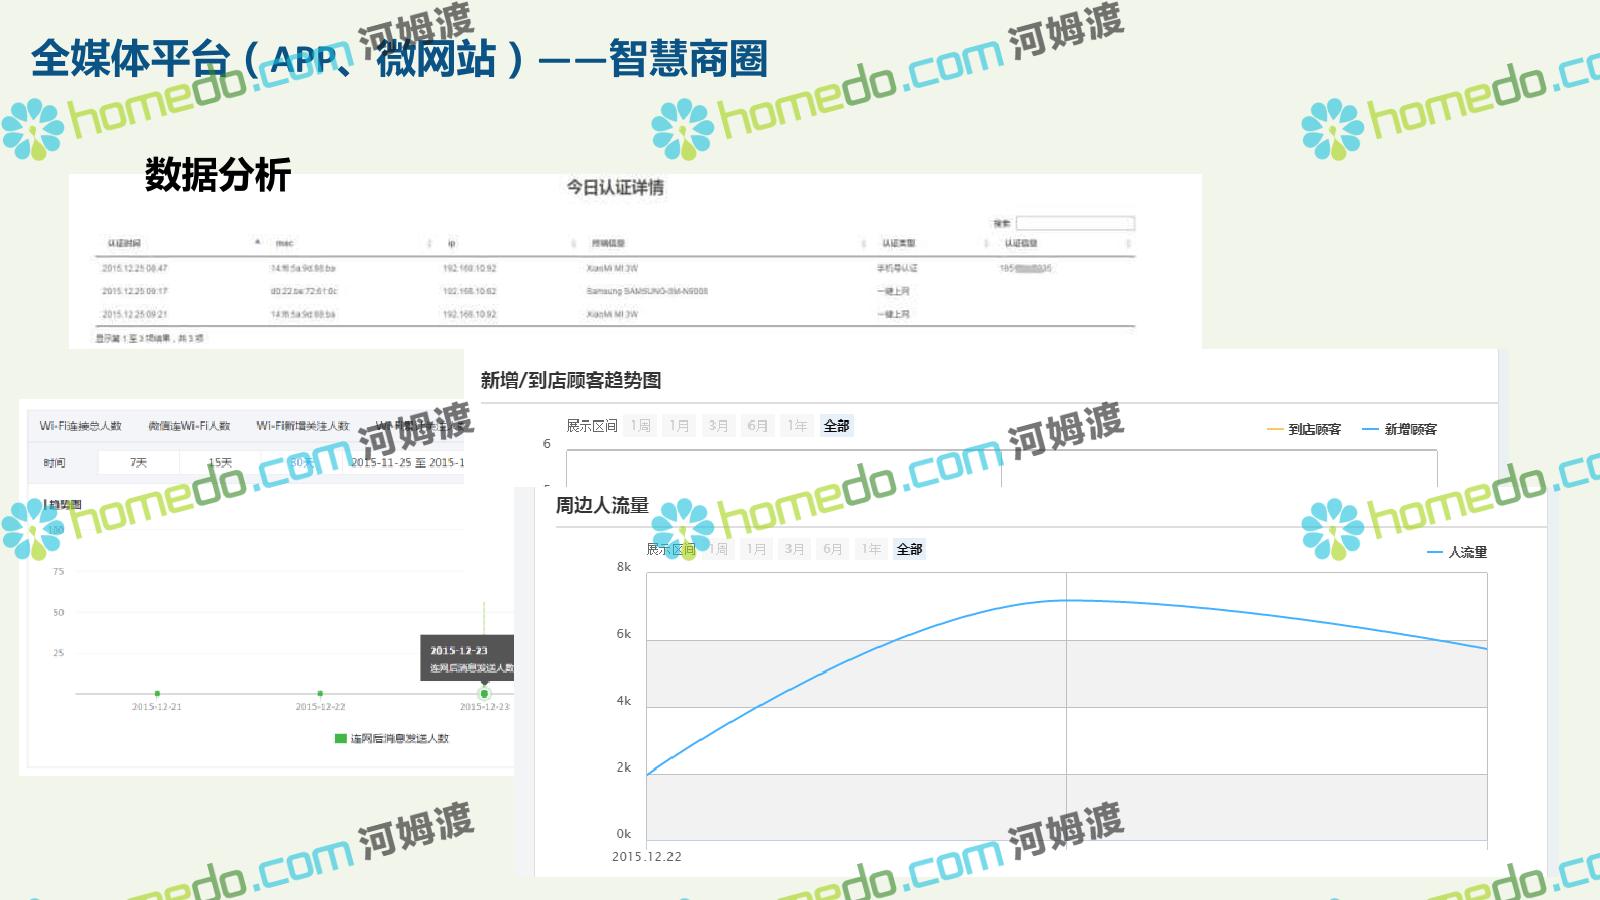Toggle the 到店顾客 legend series
The image size is (1600, 900).
[1304, 429]
